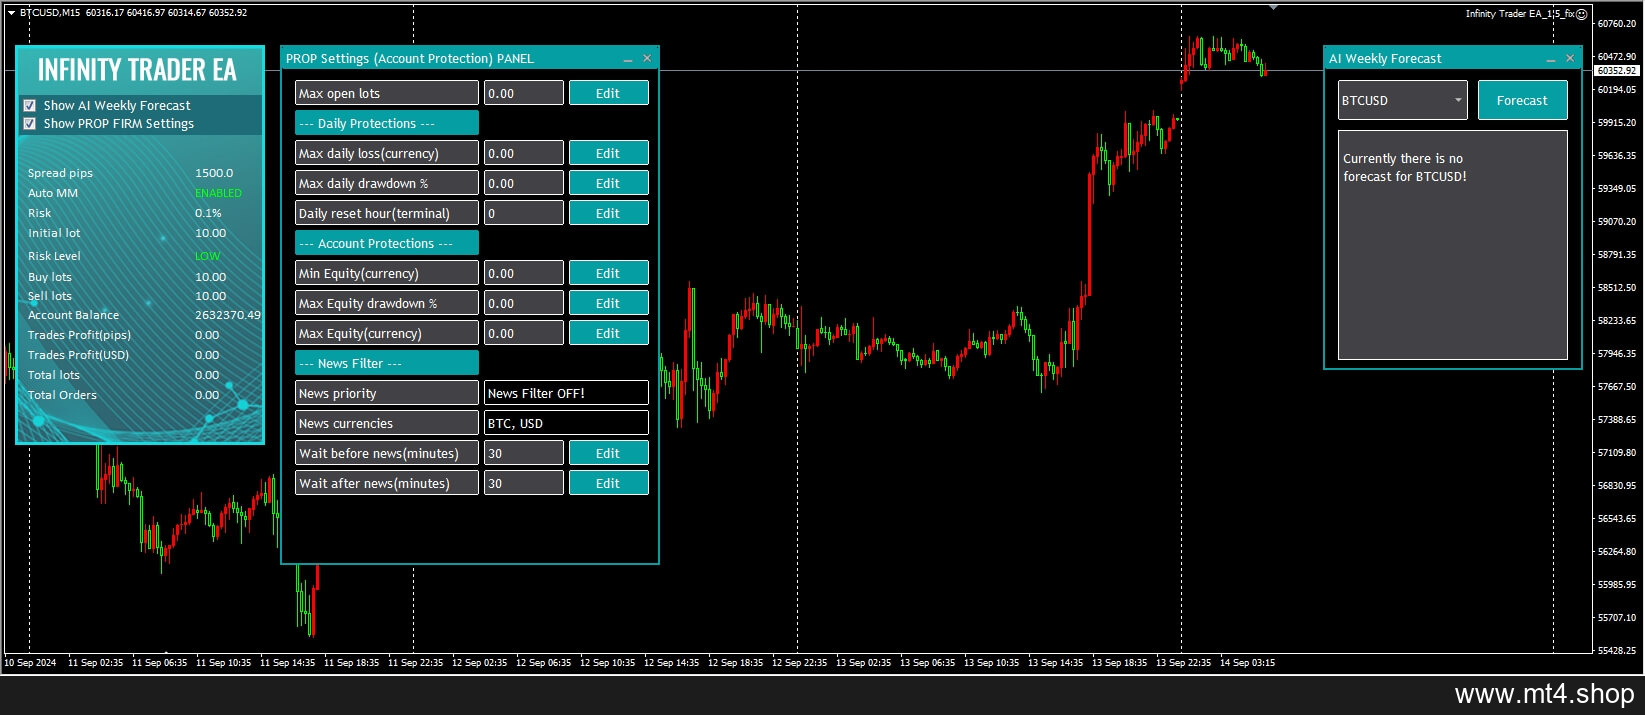Click the current price label 60352.92
1645x715 pixels.
point(1617,71)
